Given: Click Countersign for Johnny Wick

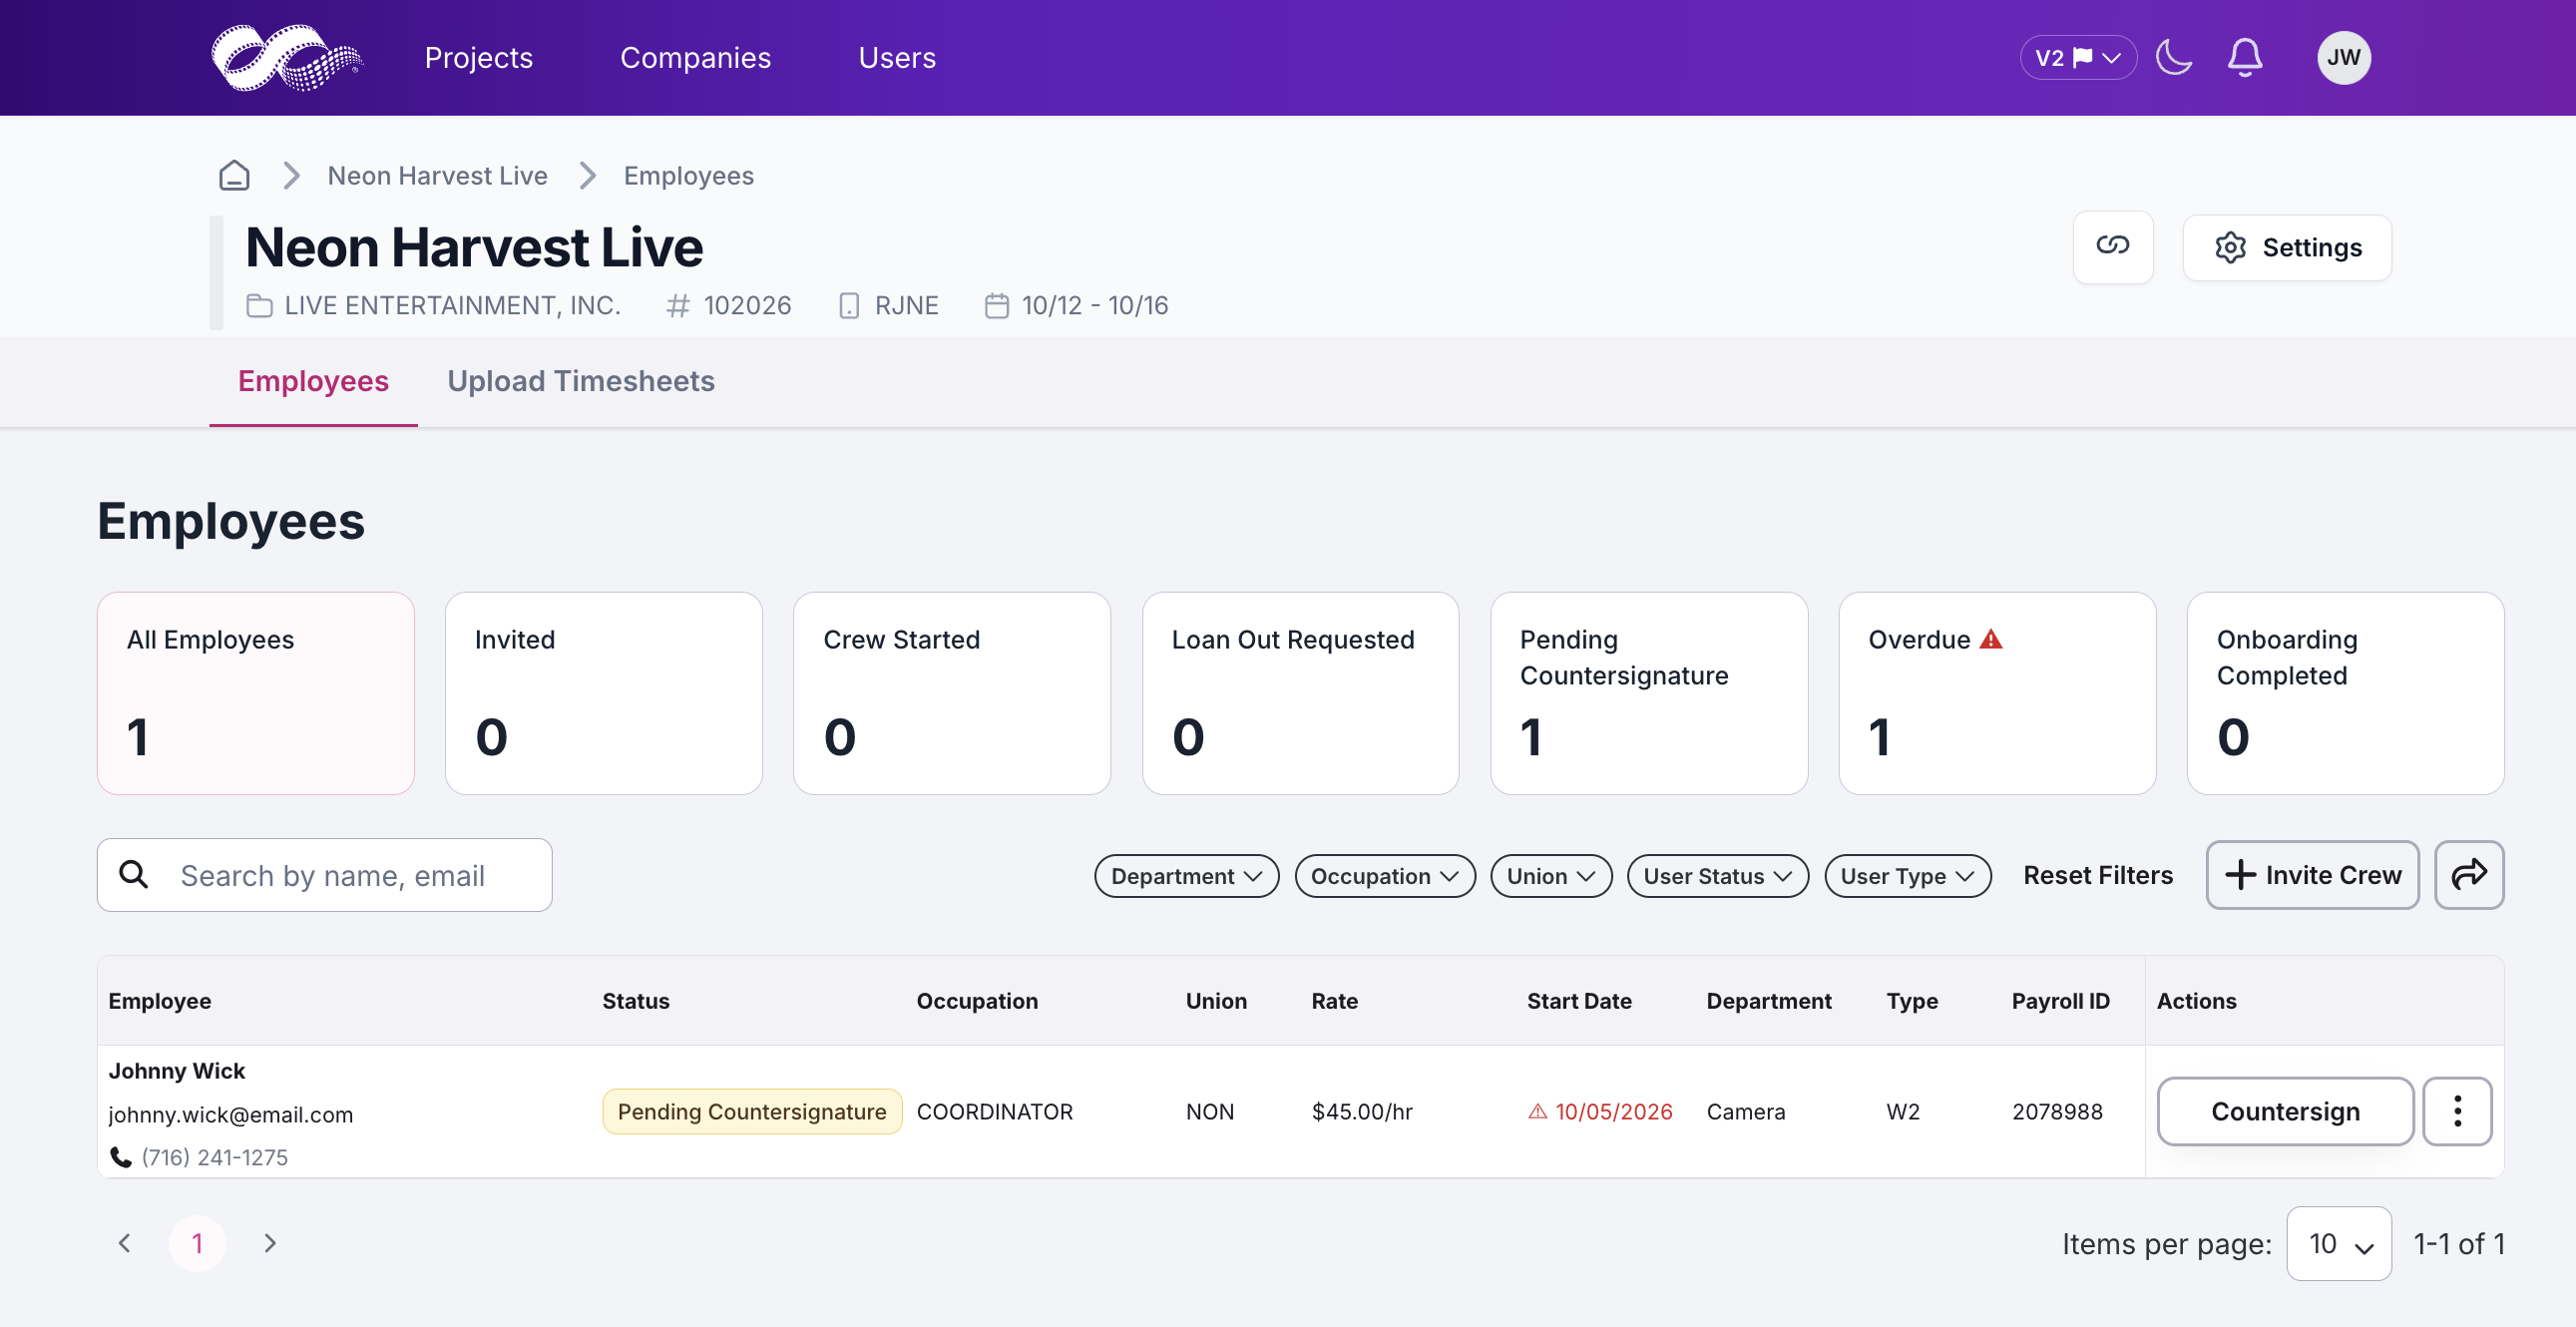Looking at the screenshot, I should [2284, 1111].
